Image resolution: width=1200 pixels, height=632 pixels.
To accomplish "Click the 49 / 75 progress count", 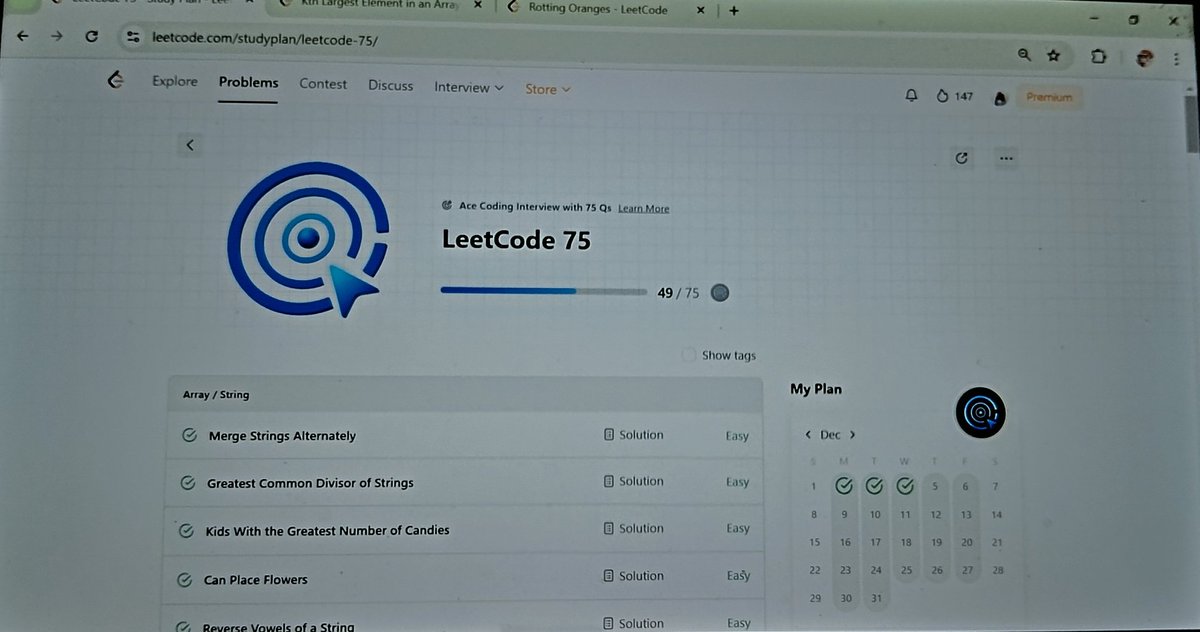I will pyautogui.click(x=679, y=293).
